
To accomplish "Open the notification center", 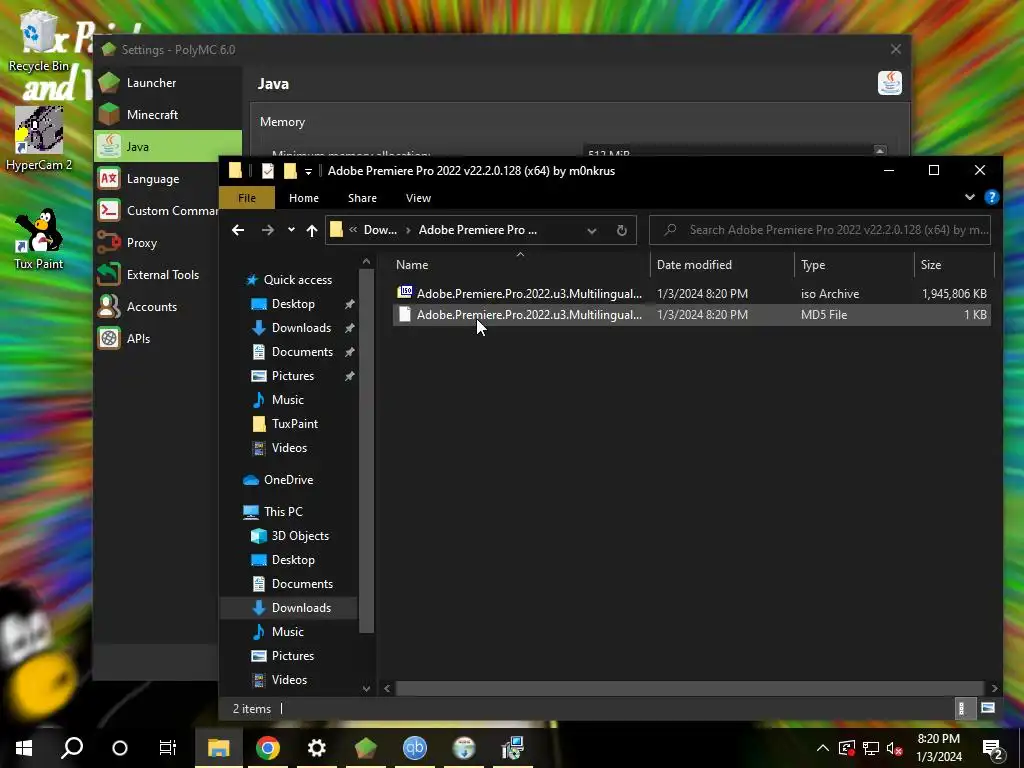I will [x=993, y=748].
